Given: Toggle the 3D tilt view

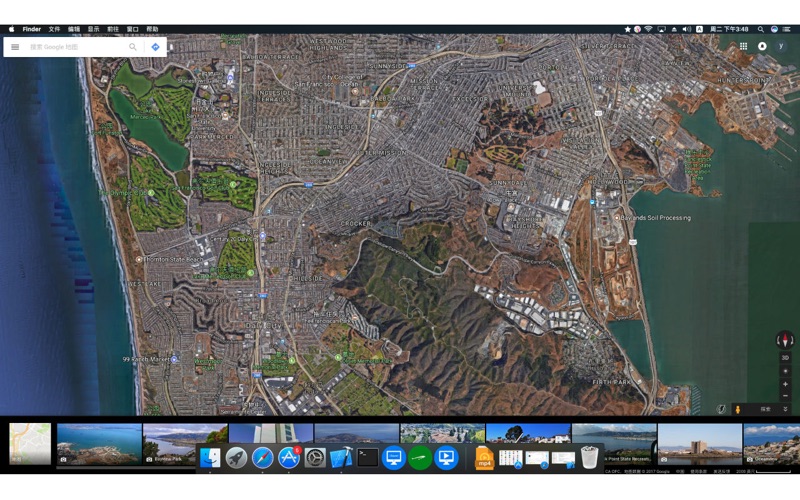Looking at the screenshot, I should tap(785, 358).
